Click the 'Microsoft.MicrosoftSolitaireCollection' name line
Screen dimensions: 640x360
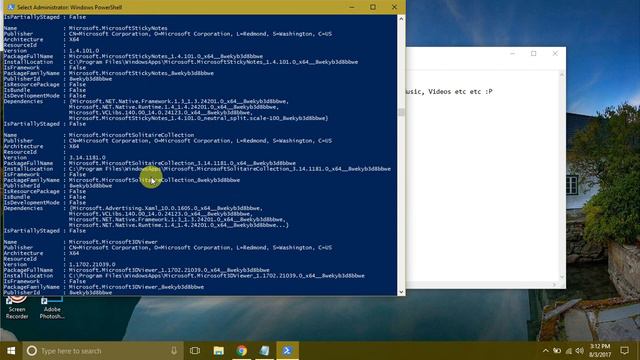tap(131, 135)
